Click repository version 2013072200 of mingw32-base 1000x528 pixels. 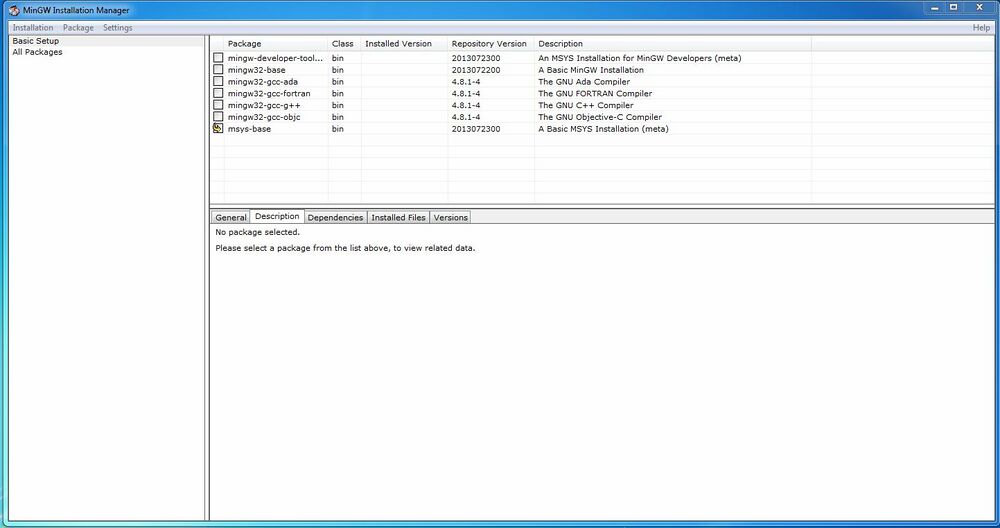tap(476, 70)
